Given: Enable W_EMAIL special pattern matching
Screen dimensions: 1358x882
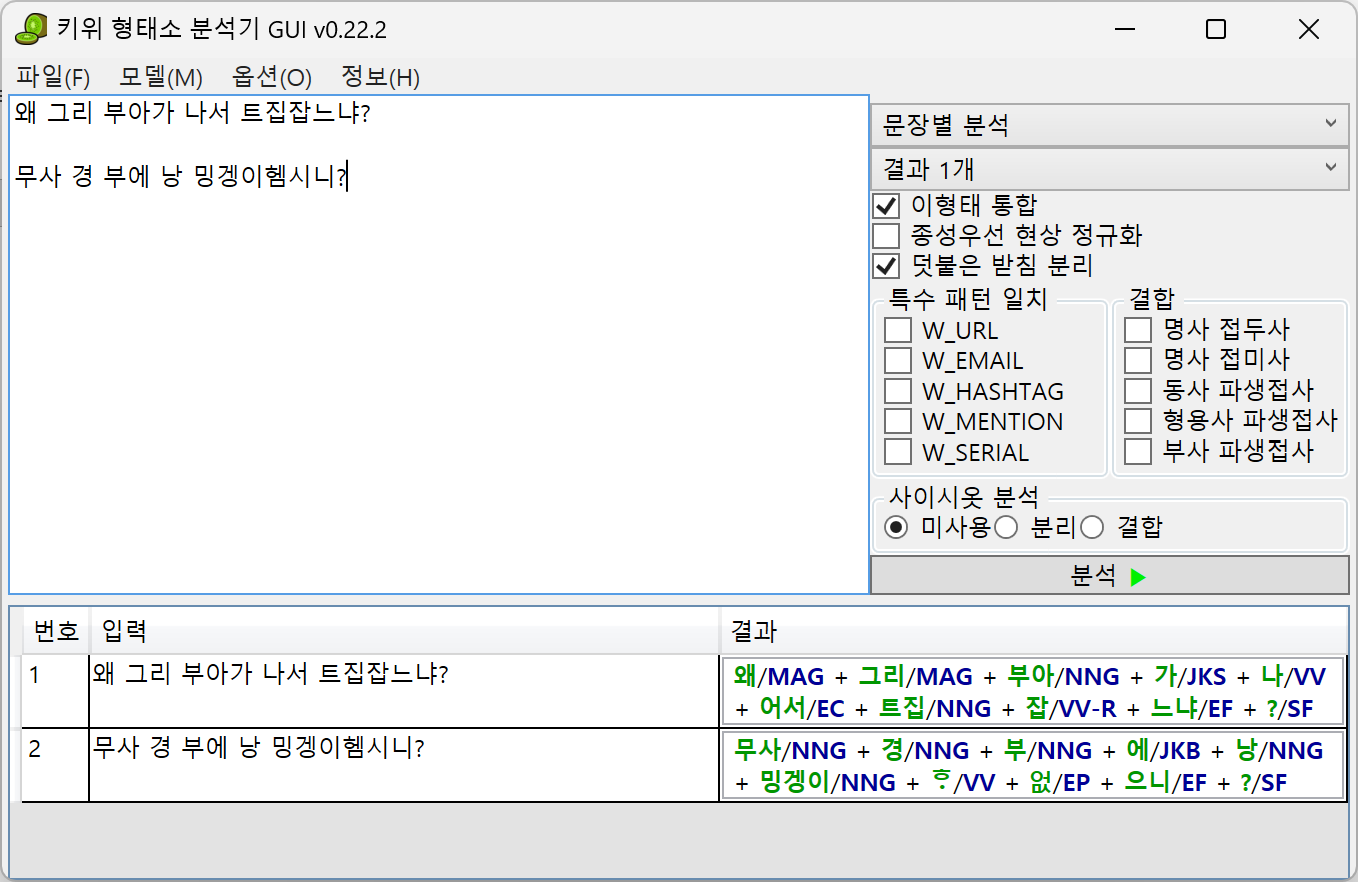Looking at the screenshot, I should pyautogui.click(x=897, y=360).
